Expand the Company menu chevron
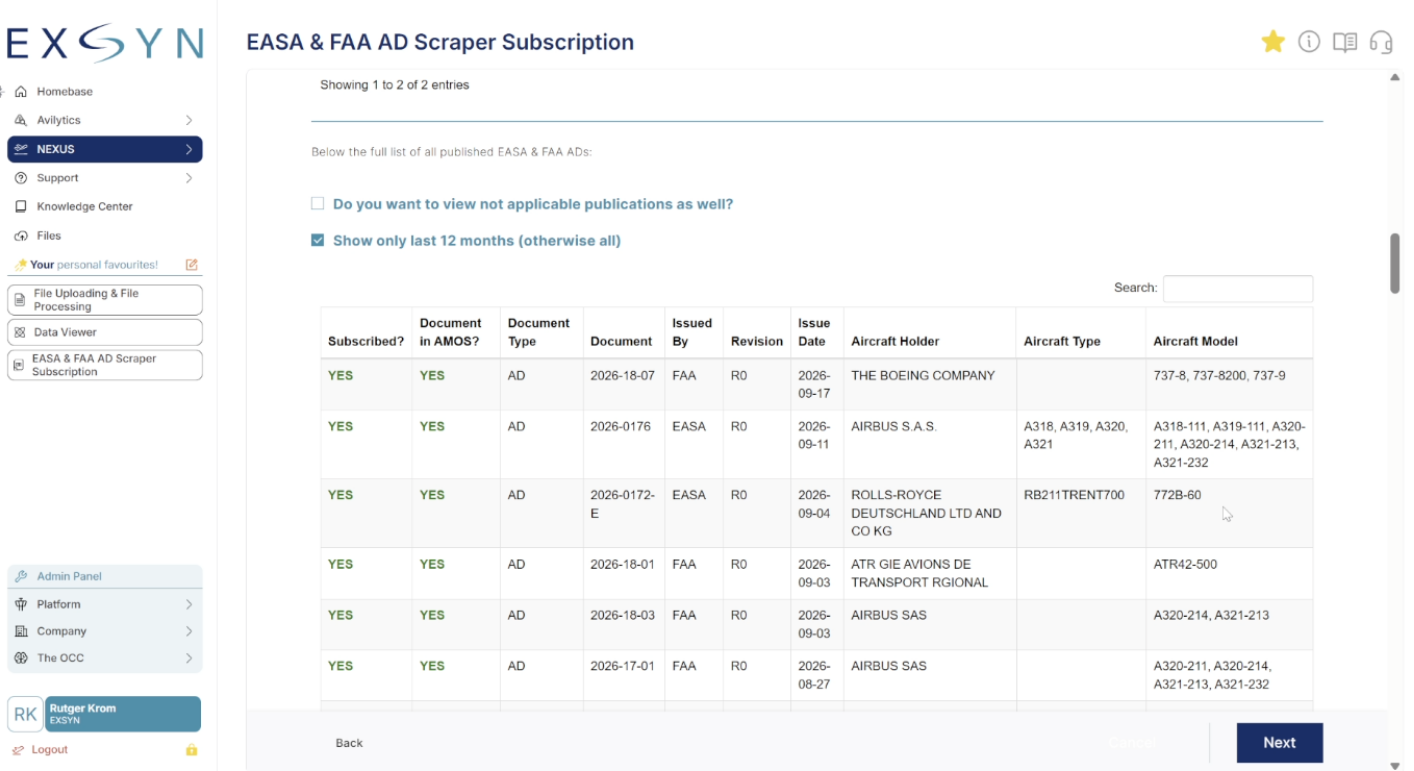Image resolution: width=1414 pixels, height=771 pixels. pos(189,631)
